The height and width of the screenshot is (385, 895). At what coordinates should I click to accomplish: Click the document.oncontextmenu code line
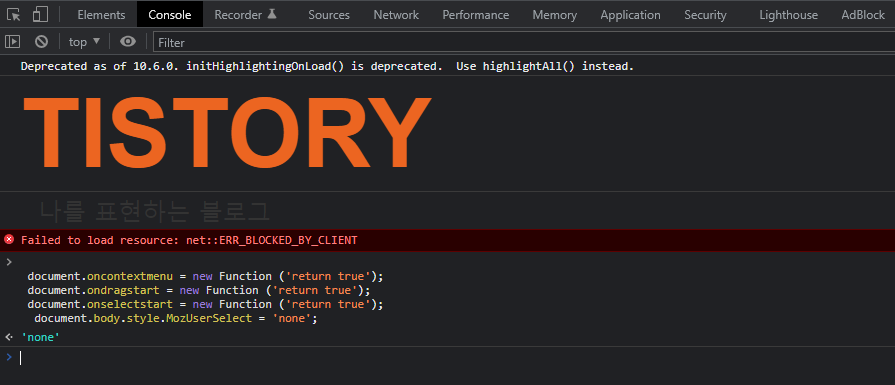(205, 276)
